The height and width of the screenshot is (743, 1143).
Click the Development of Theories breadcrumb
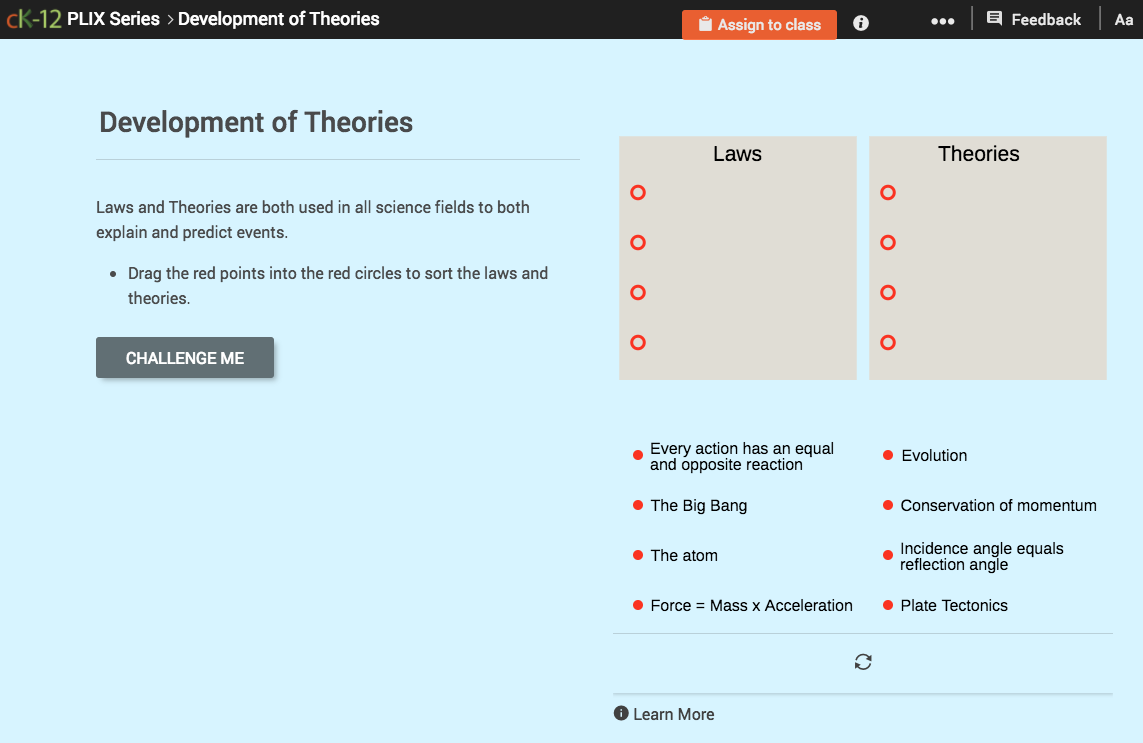(x=278, y=18)
